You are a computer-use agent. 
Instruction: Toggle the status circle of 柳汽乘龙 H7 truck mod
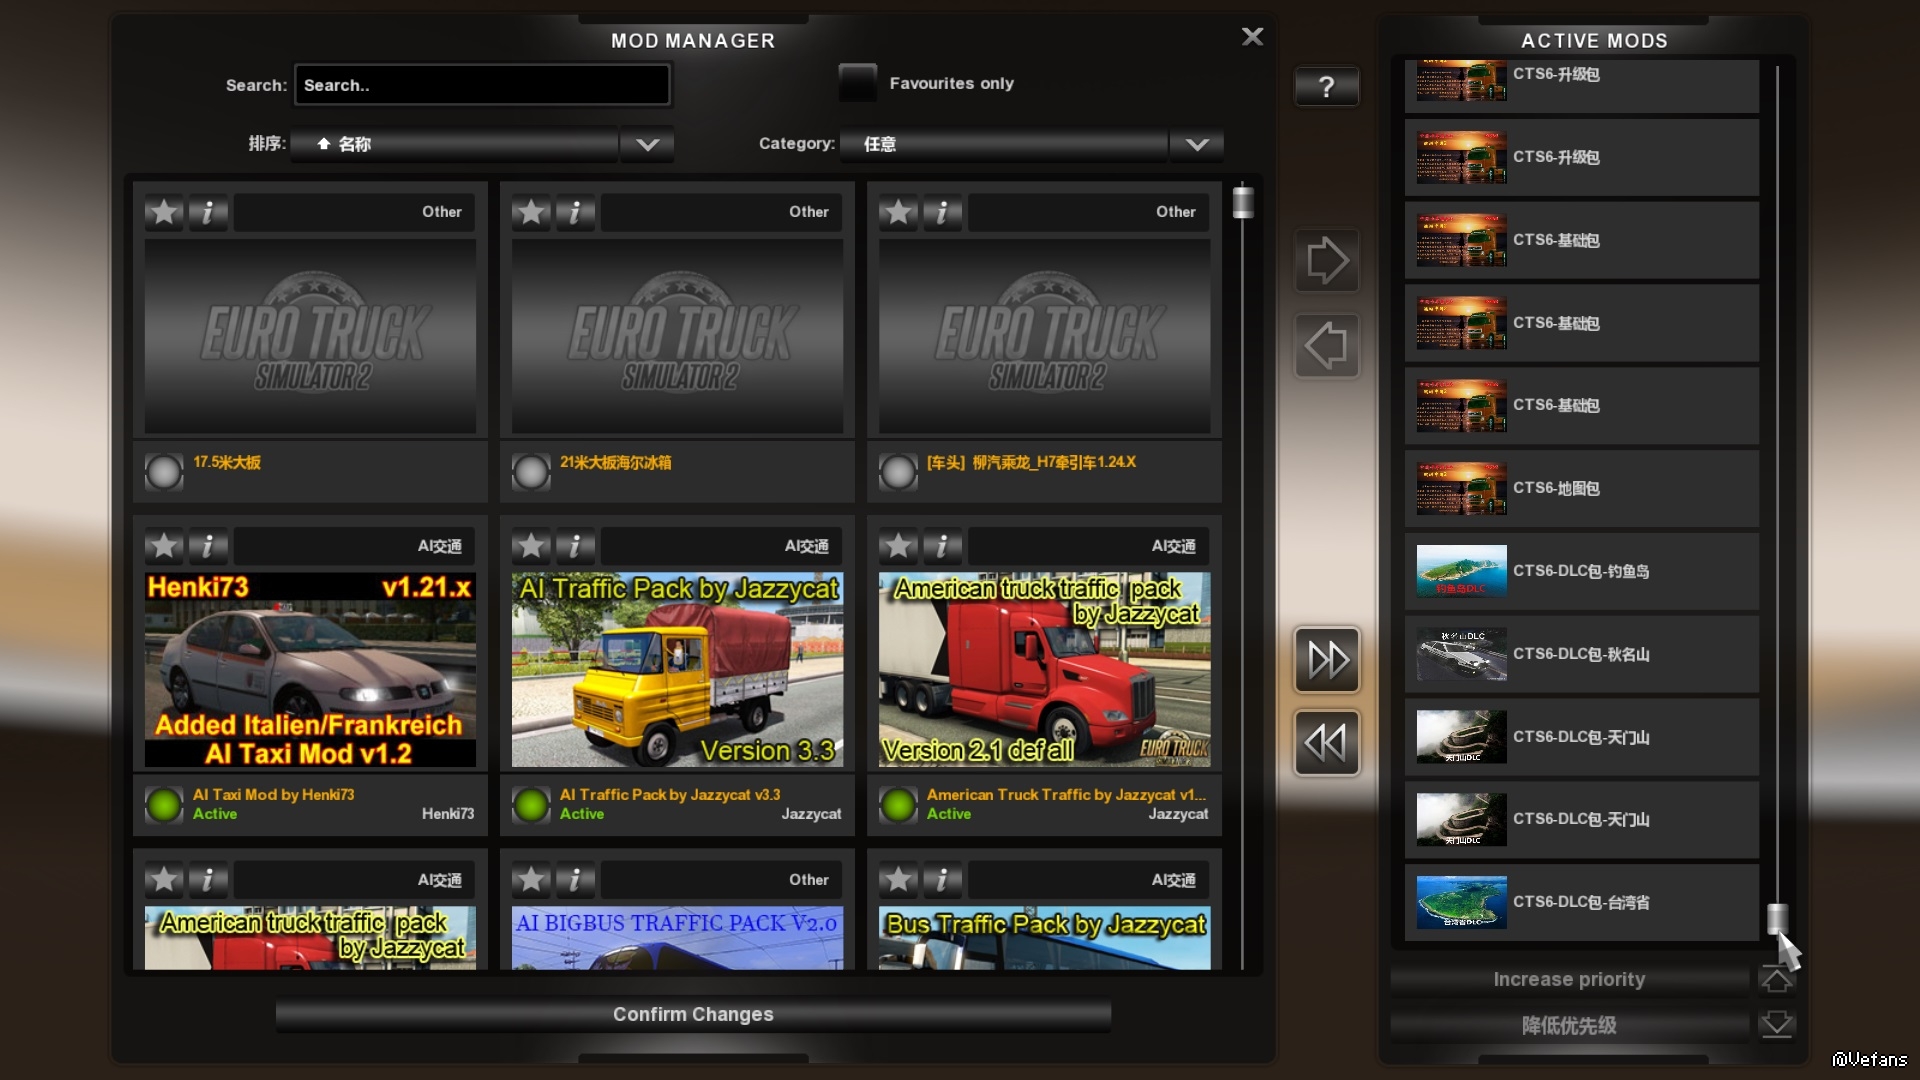(898, 471)
